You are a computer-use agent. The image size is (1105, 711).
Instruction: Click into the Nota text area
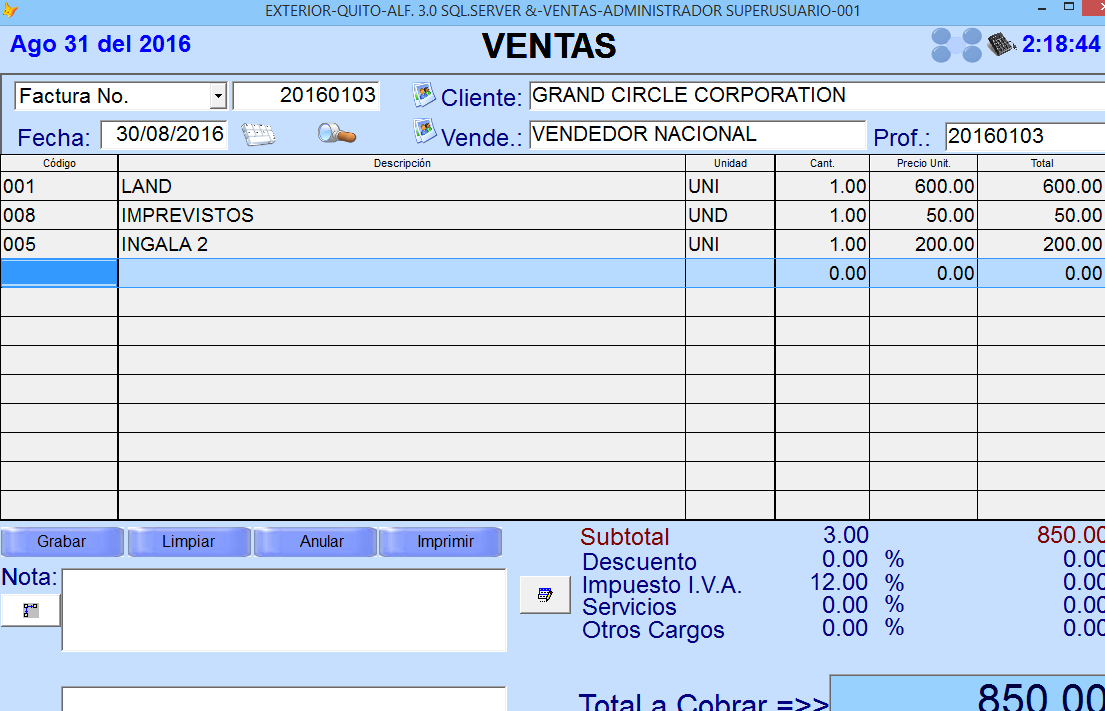(x=284, y=610)
